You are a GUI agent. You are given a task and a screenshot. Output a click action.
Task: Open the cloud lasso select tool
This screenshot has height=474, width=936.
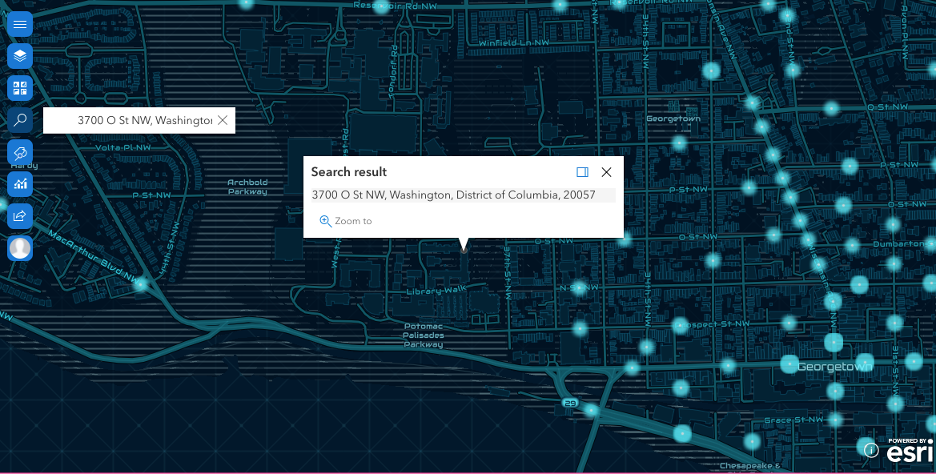point(20,152)
